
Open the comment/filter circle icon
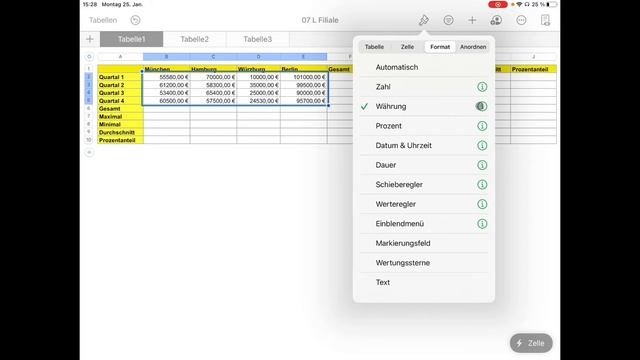448,20
